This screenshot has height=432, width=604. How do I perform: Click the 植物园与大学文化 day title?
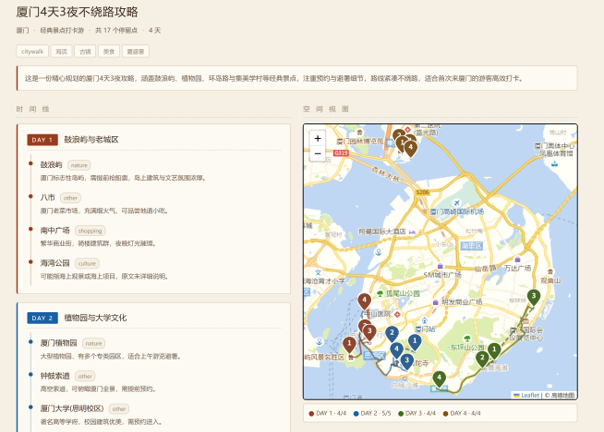coord(95,318)
